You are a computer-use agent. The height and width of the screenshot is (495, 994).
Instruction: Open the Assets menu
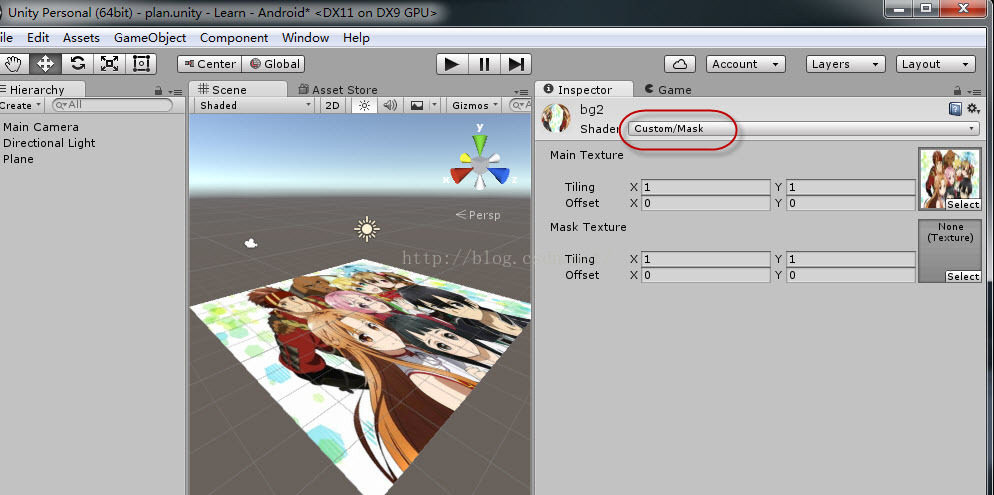(81, 38)
